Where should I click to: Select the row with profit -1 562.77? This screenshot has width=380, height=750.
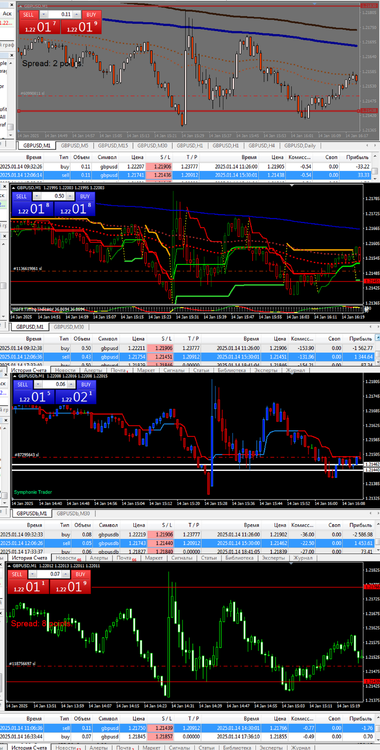click(x=186, y=348)
